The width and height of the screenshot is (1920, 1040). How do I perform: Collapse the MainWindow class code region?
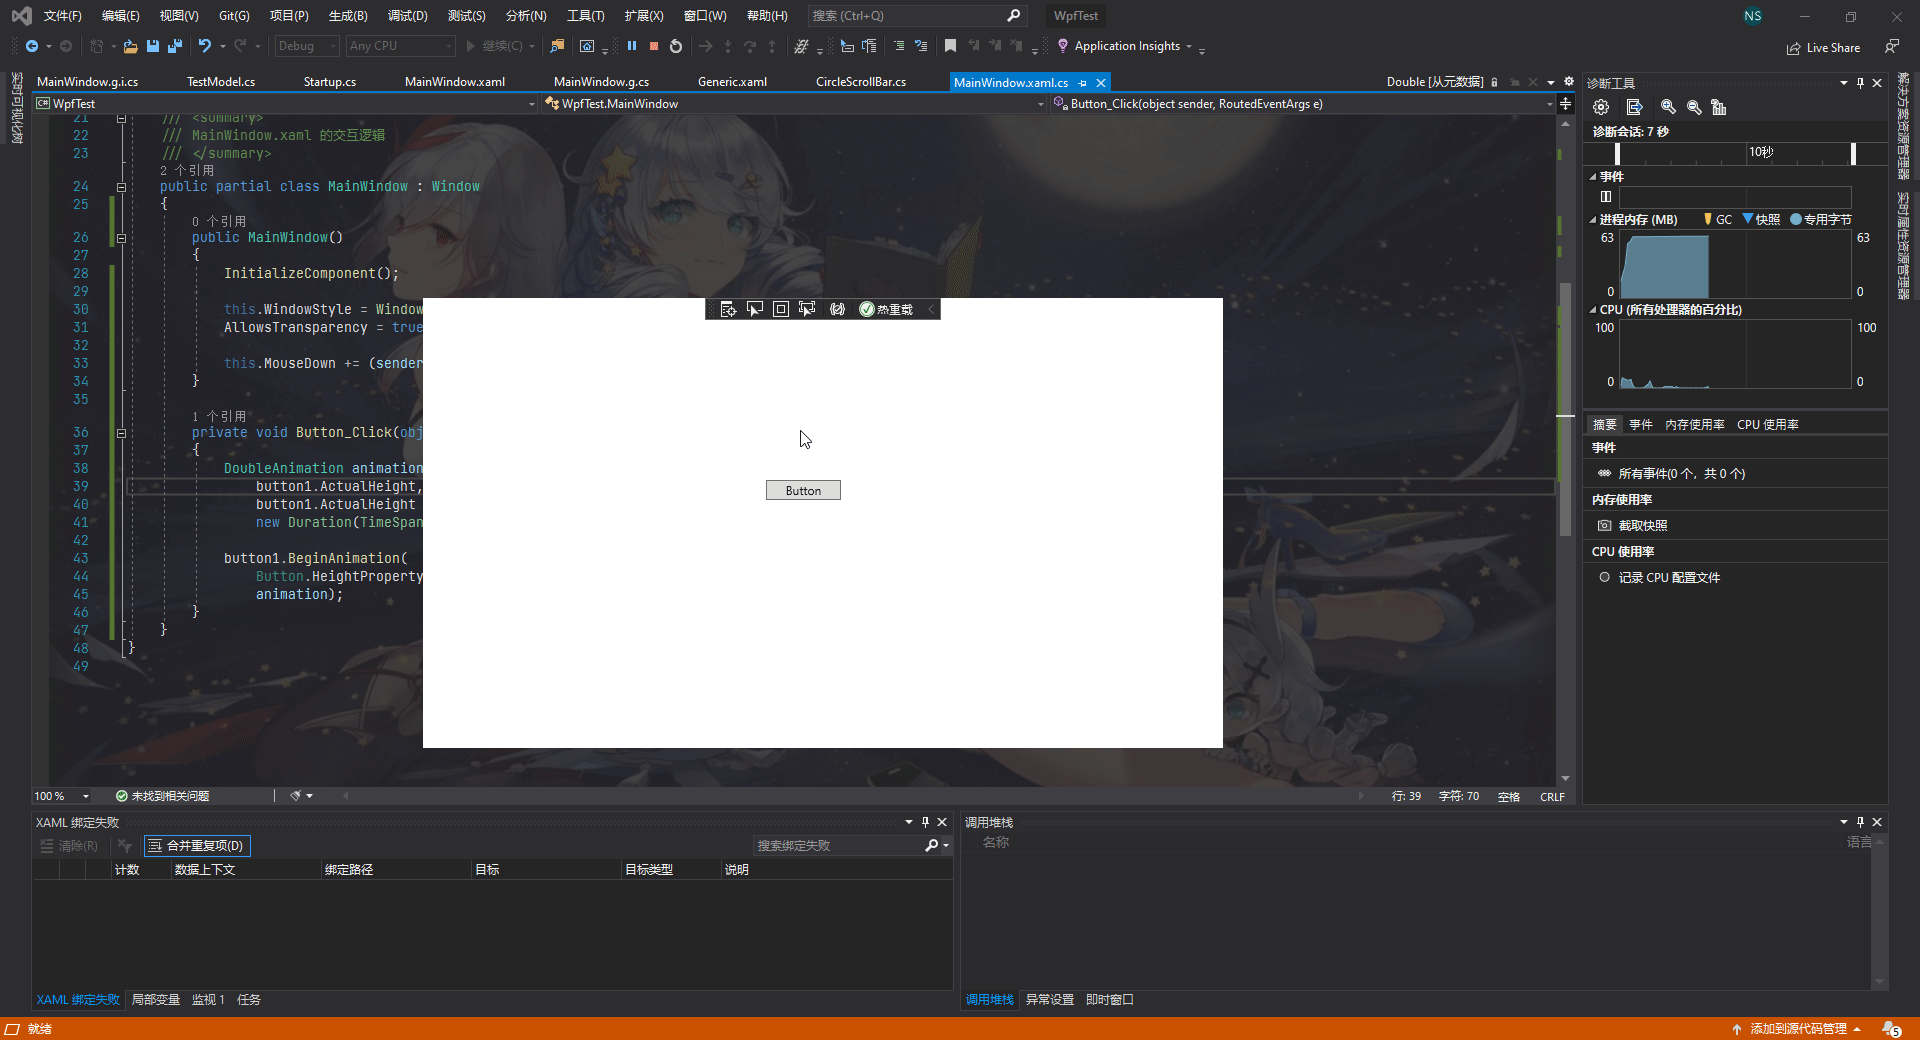coord(121,186)
